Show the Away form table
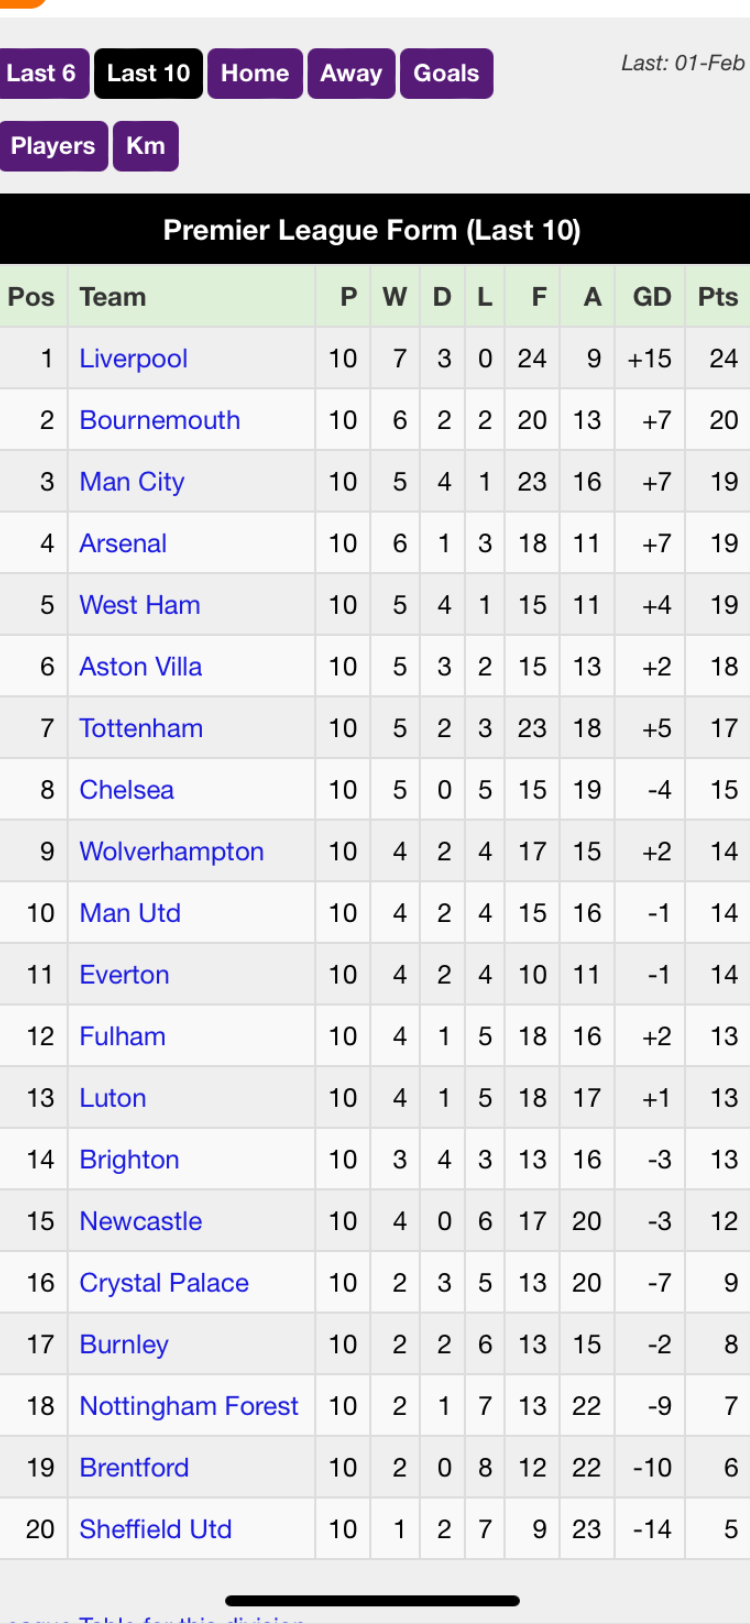Screen dimensions: 750x1624 coord(351,73)
